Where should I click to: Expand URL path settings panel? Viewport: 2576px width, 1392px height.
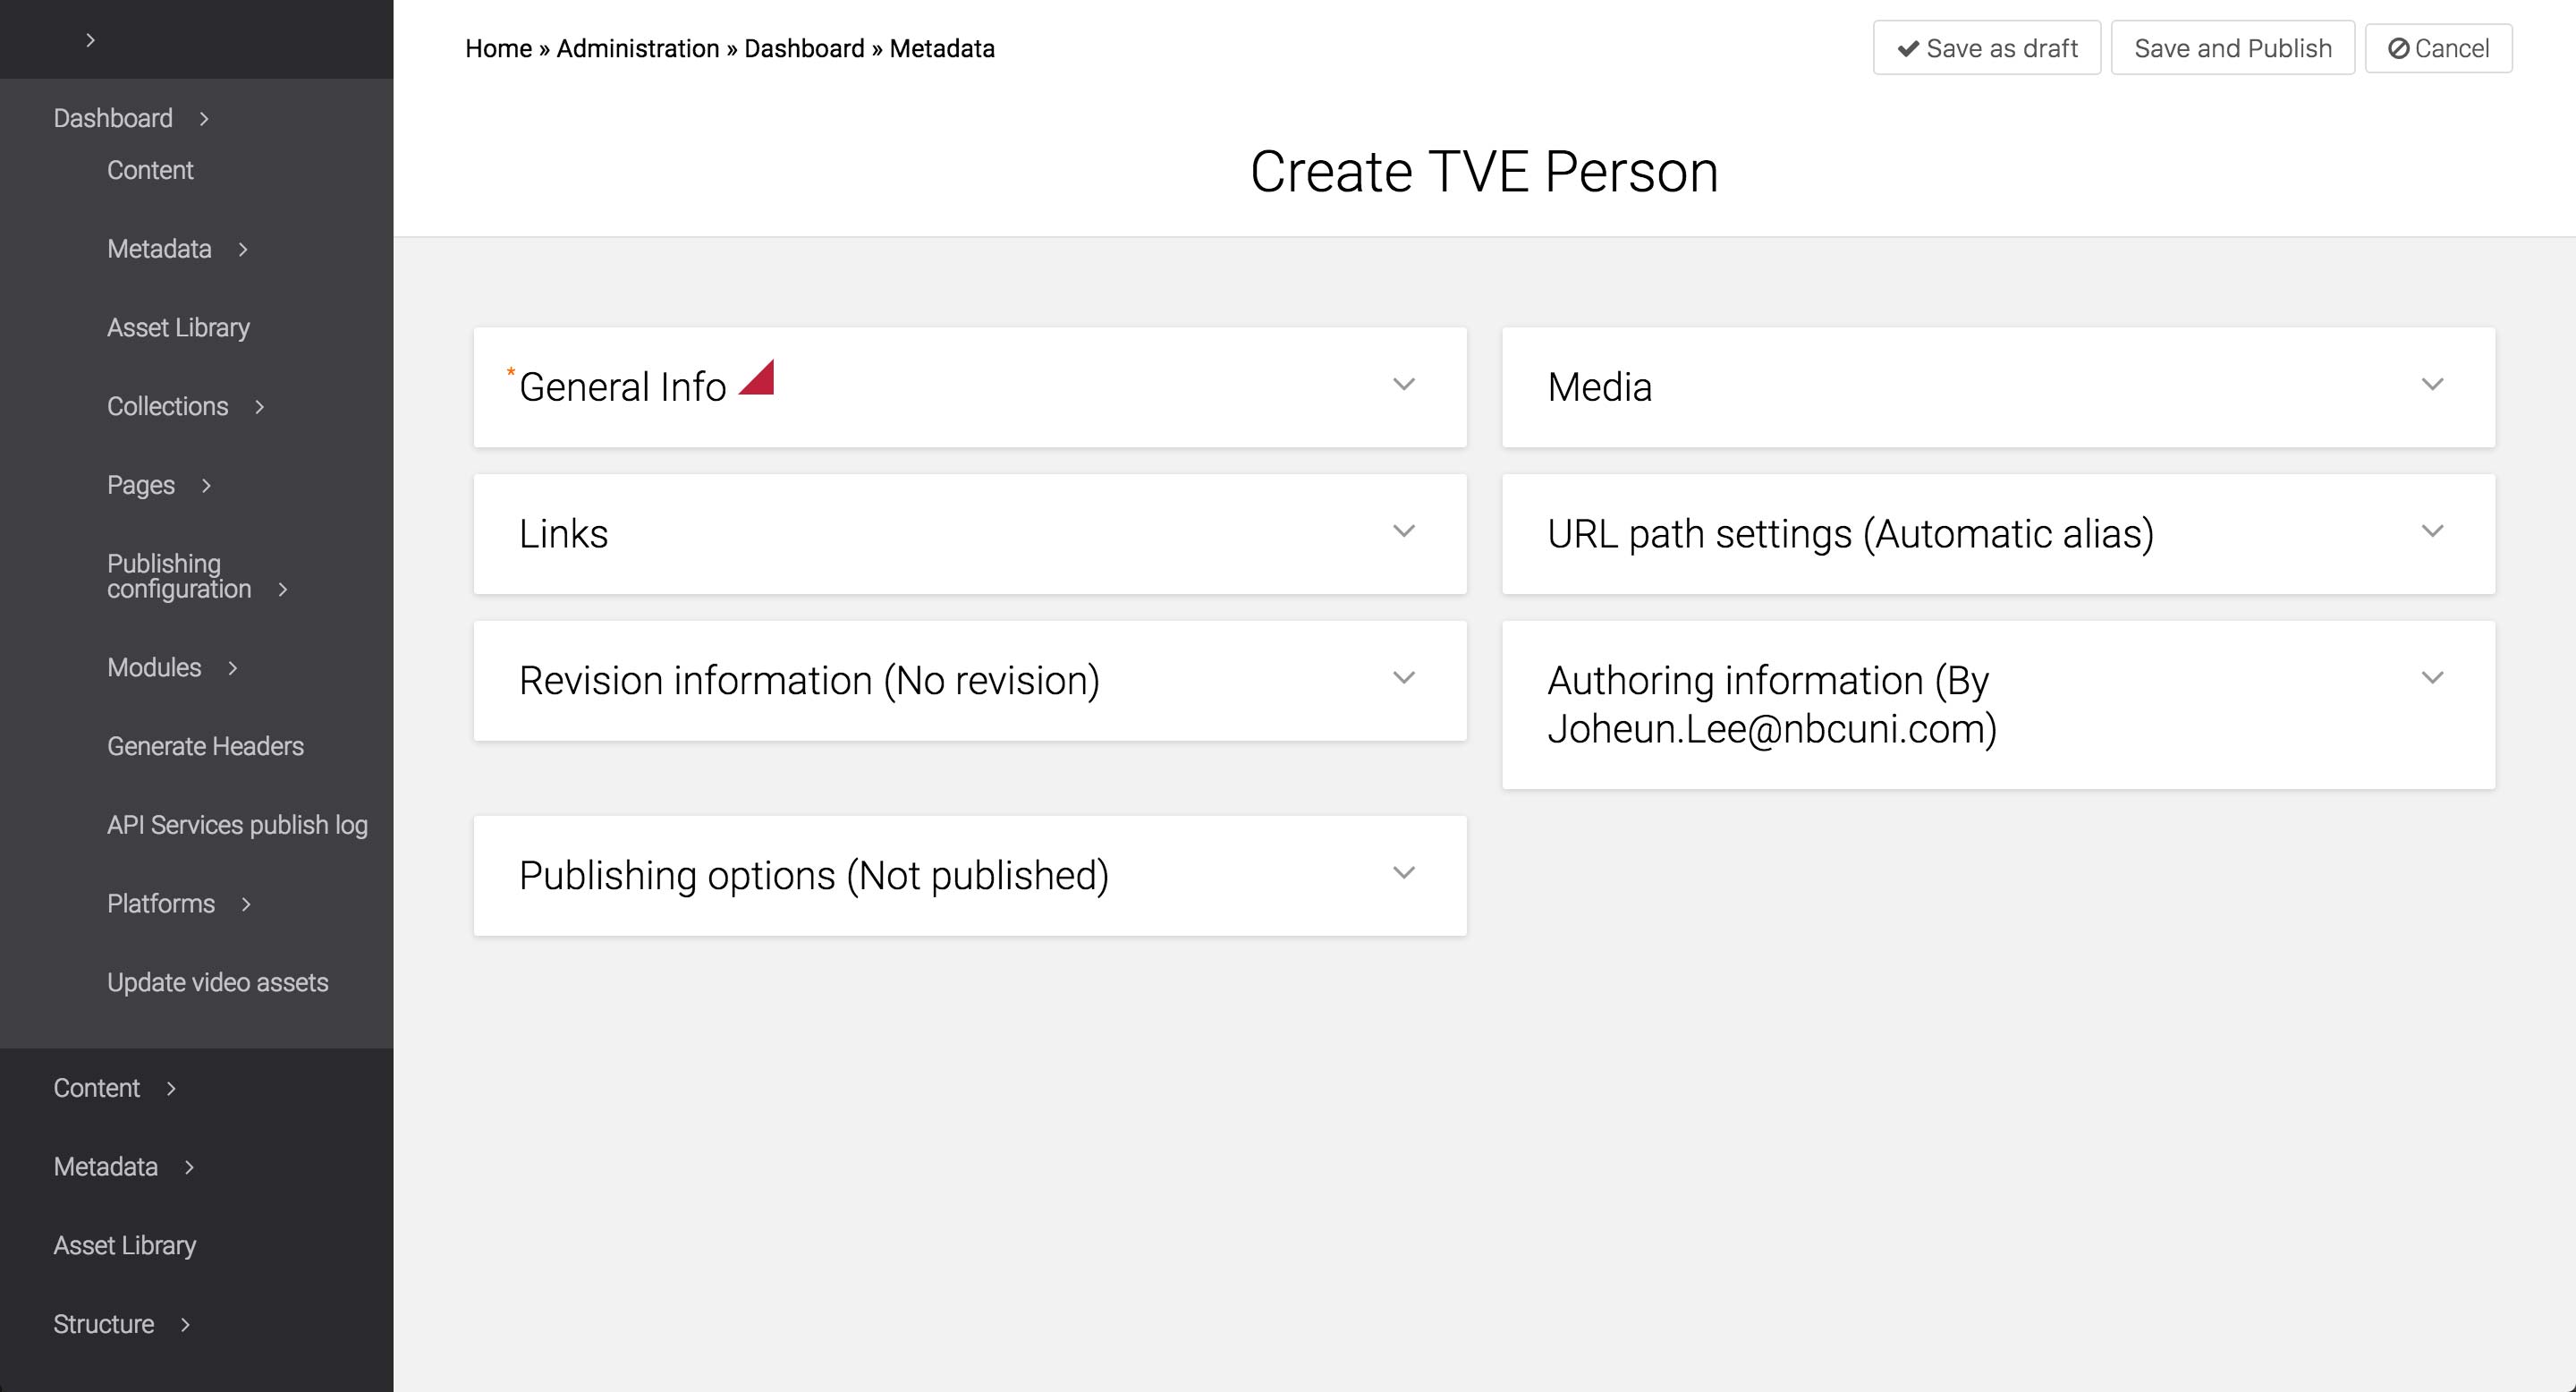tap(2432, 532)
